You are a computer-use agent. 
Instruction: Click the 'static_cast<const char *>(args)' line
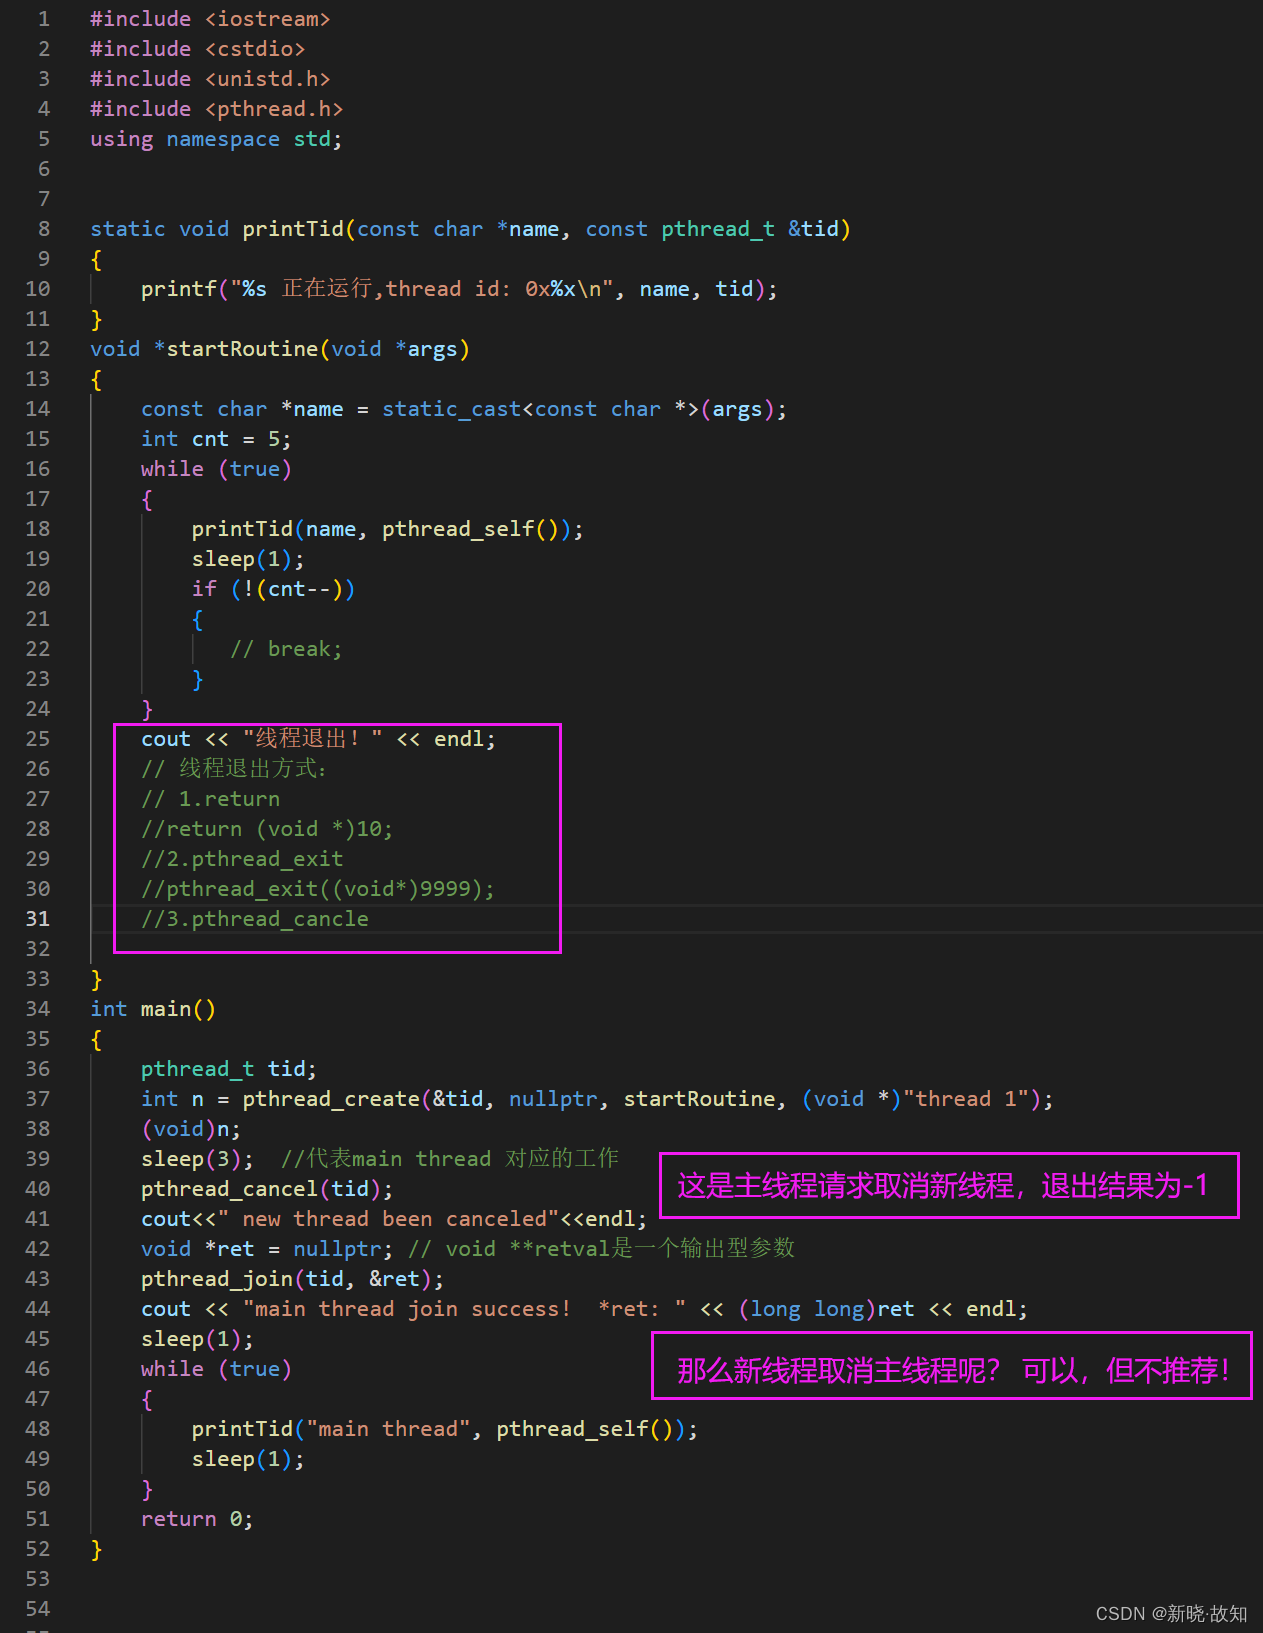click(464, 409)
